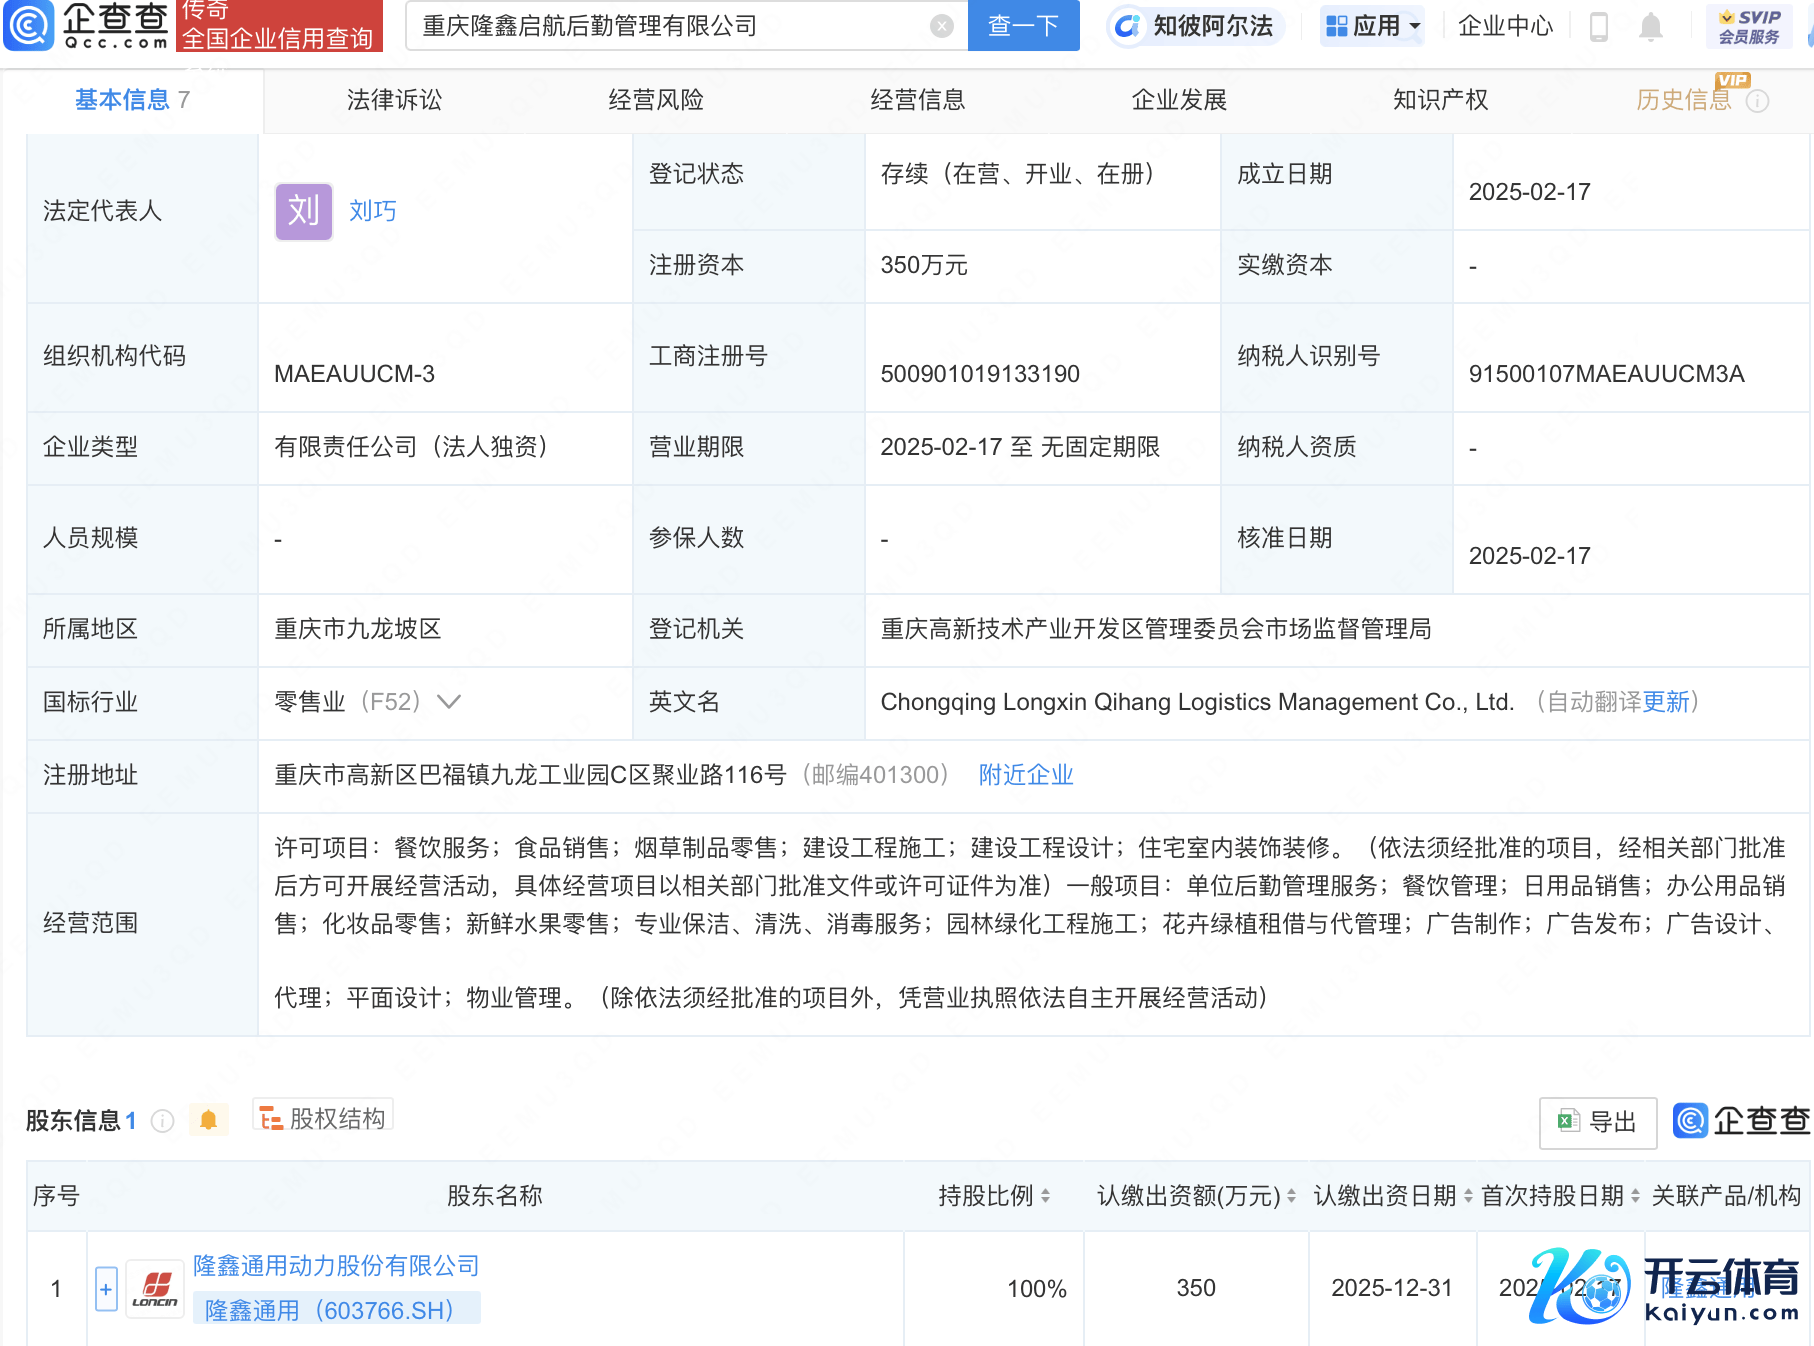Click the info icon beside 历史信息
This screenshot has width=1814, height=1346.
coord(1757,101)
